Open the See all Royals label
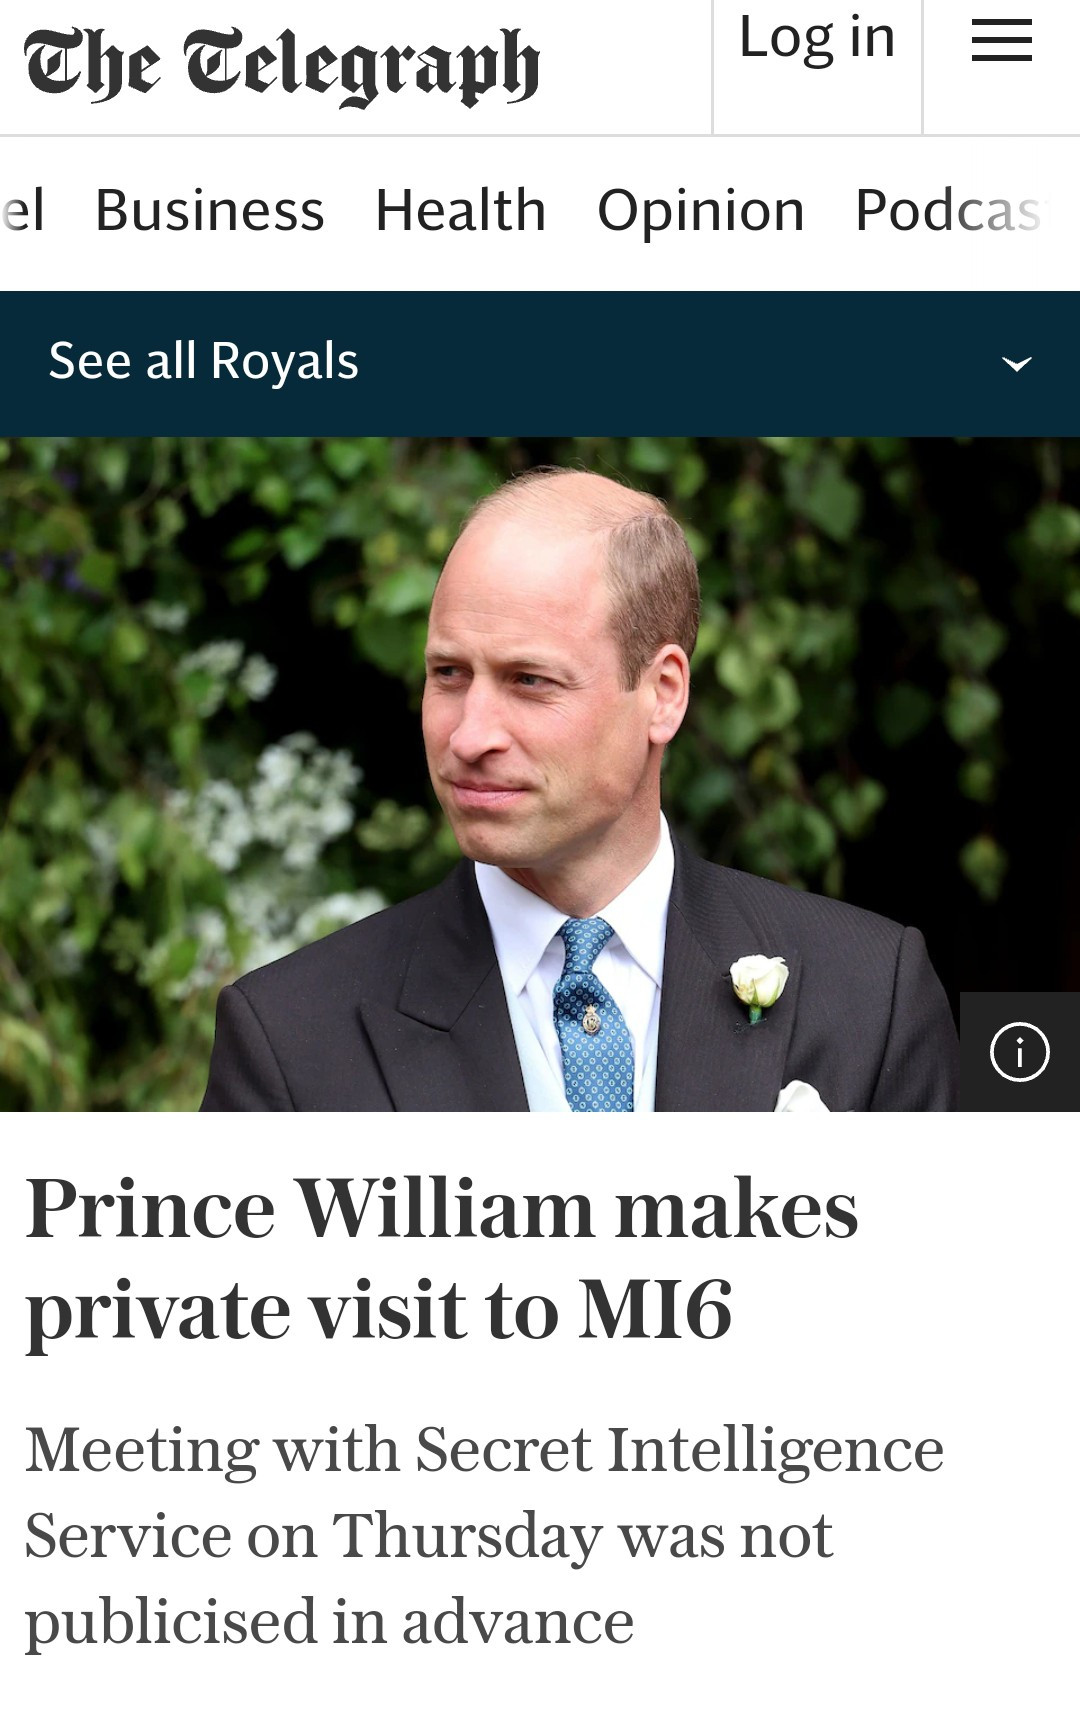This screenshot has width=1080, height=1709. click(x=203, y=361)
